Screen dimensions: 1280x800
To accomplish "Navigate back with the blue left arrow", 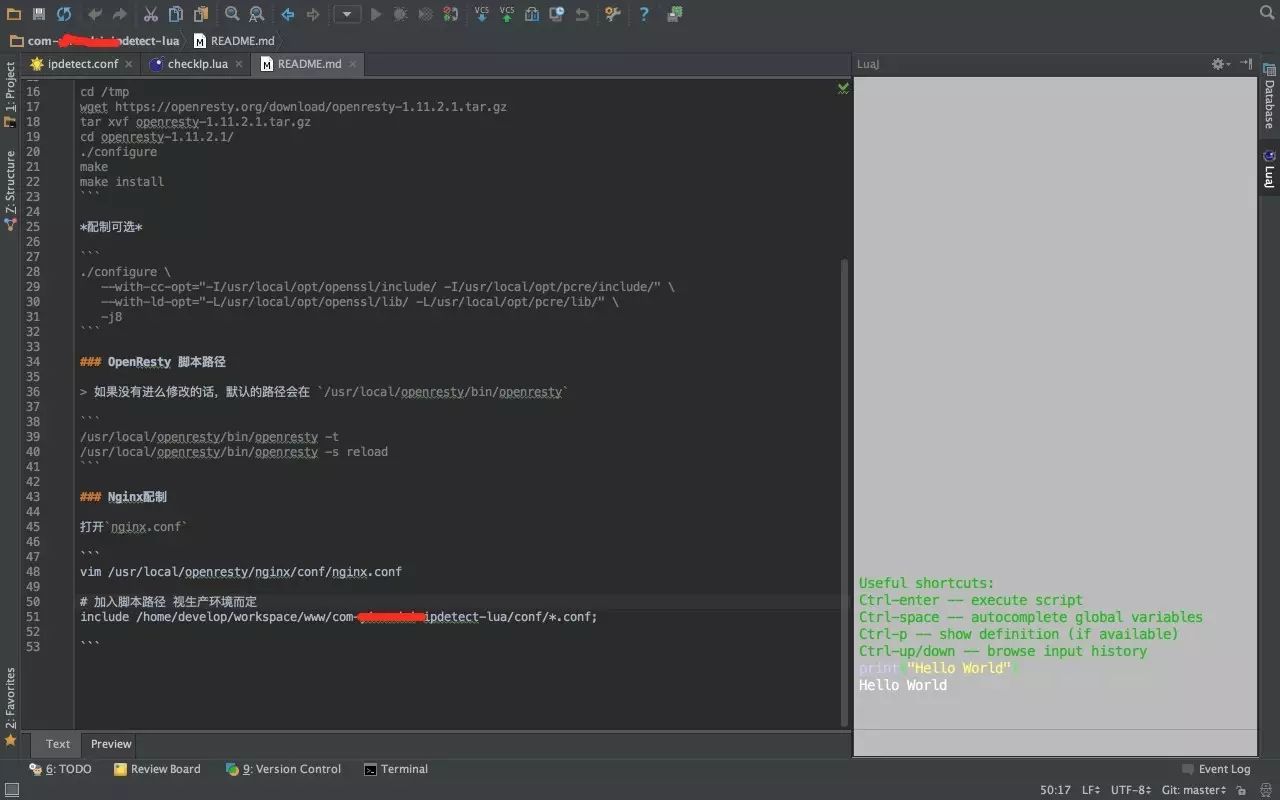I will (x=288, y=14).
